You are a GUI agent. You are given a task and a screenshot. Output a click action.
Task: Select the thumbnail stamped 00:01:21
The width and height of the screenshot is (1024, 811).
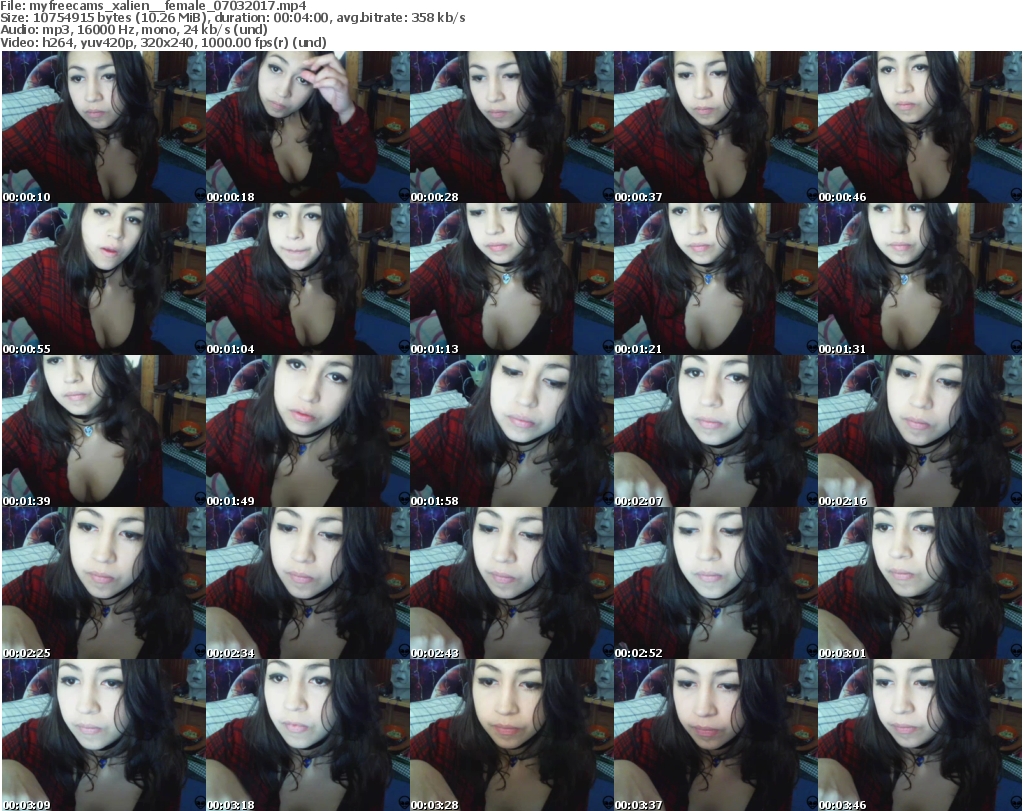[716, 279]
